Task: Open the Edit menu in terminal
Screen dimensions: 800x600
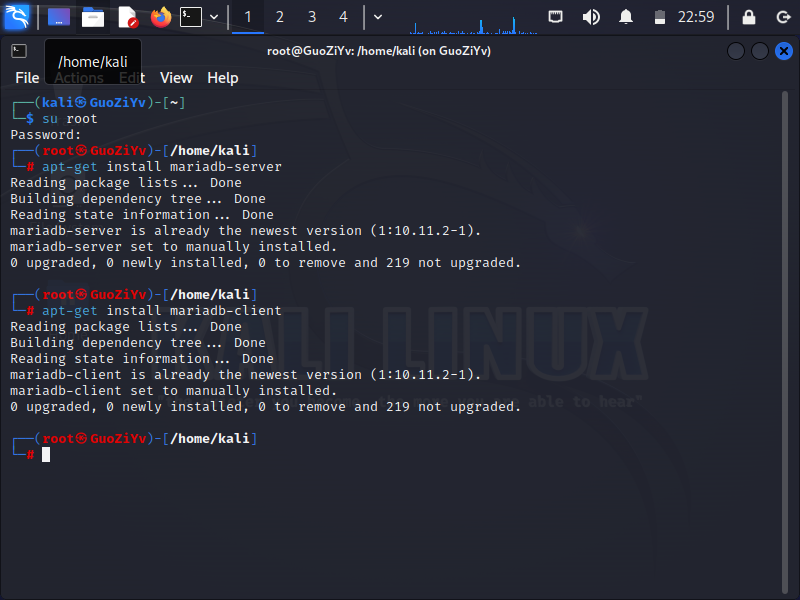Action: [x=132, y=78]
